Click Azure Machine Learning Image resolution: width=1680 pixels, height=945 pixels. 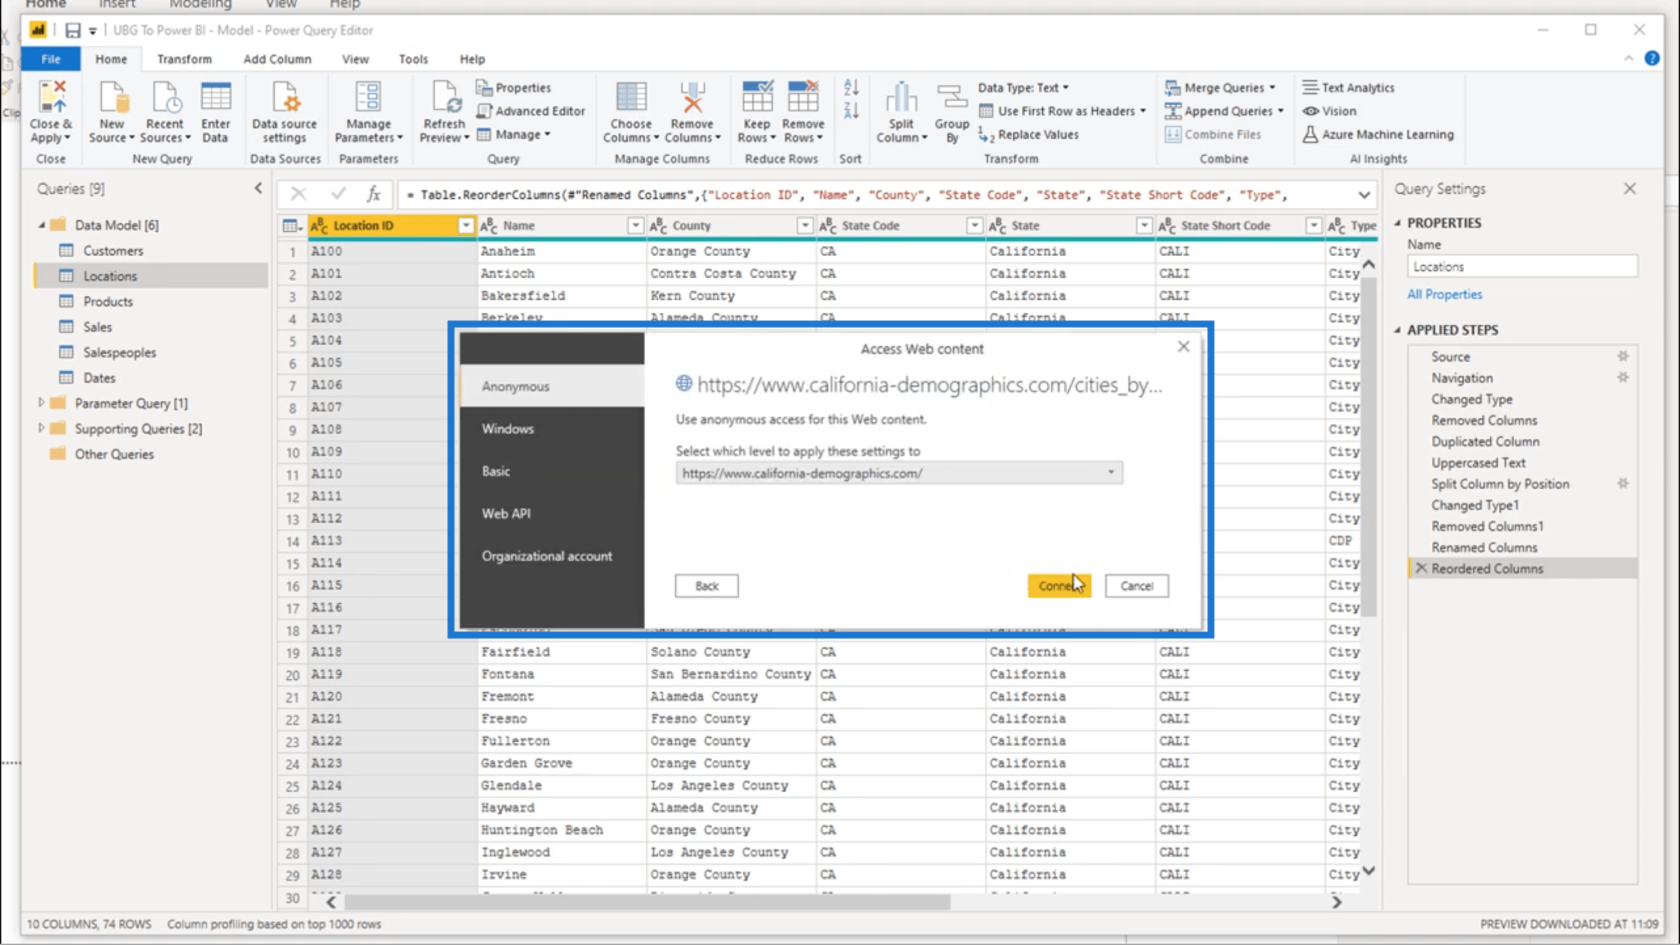coord(1378,134)
